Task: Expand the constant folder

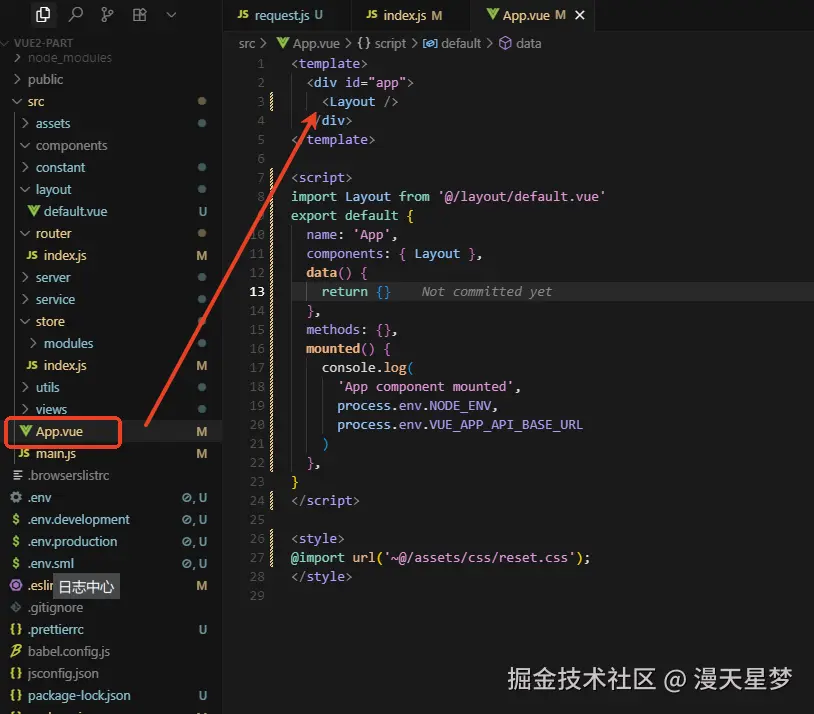Action: pos(60,167)
